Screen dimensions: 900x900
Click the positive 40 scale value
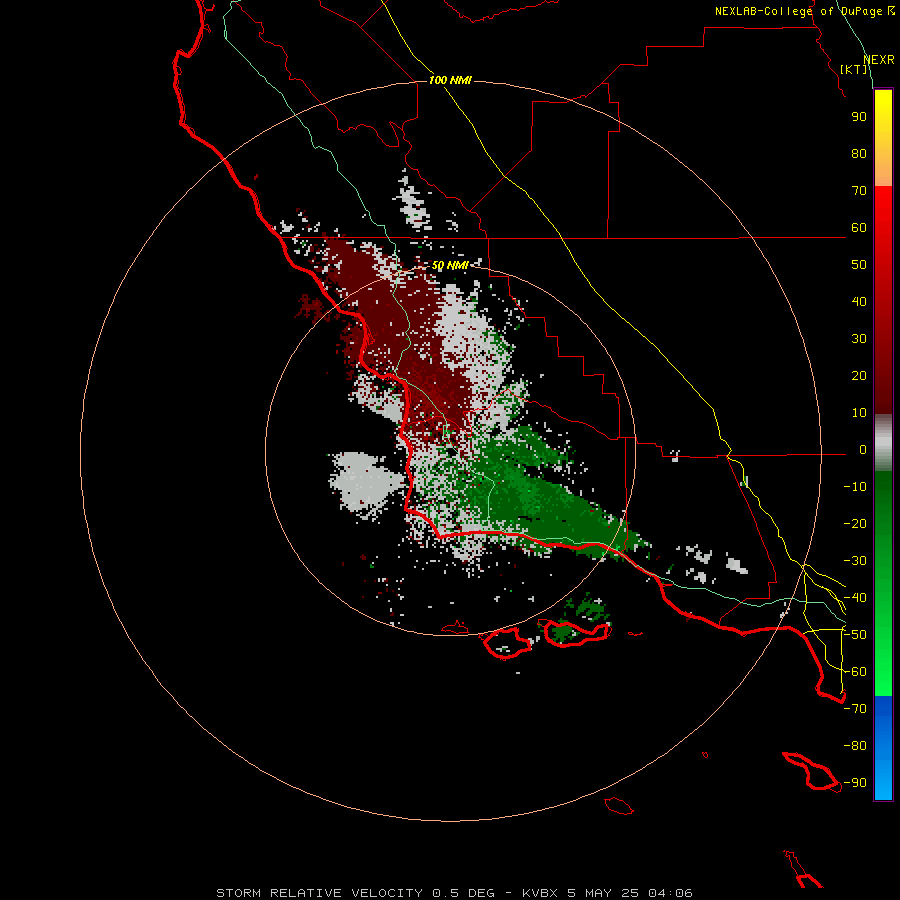coord(859,302)
